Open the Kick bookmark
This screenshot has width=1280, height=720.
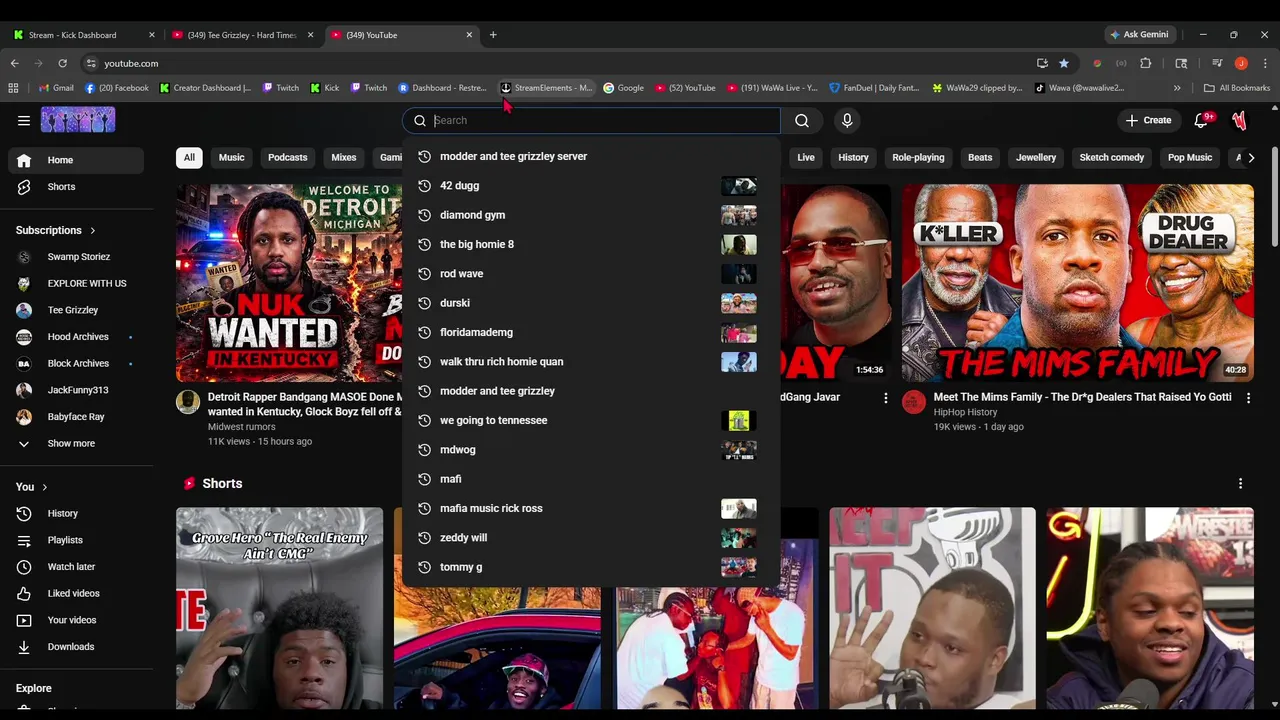324,88
